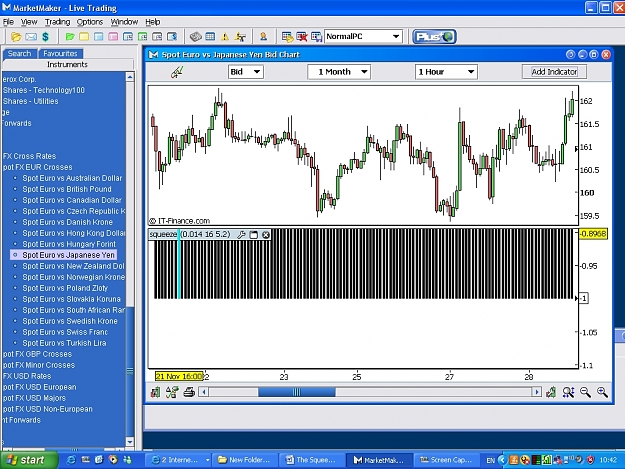Click the chart trade icon at bottom-left
This screenshot has height=469, width=625.
pos(155,392)
